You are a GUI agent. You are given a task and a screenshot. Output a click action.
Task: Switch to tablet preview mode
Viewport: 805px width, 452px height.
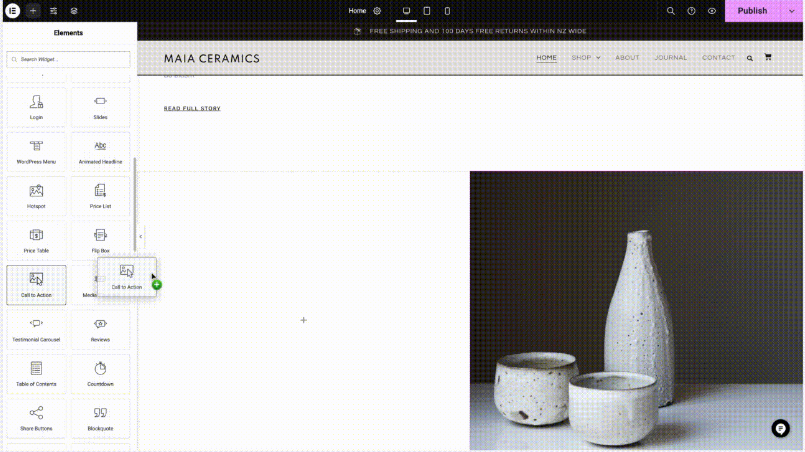pos(427,11)
